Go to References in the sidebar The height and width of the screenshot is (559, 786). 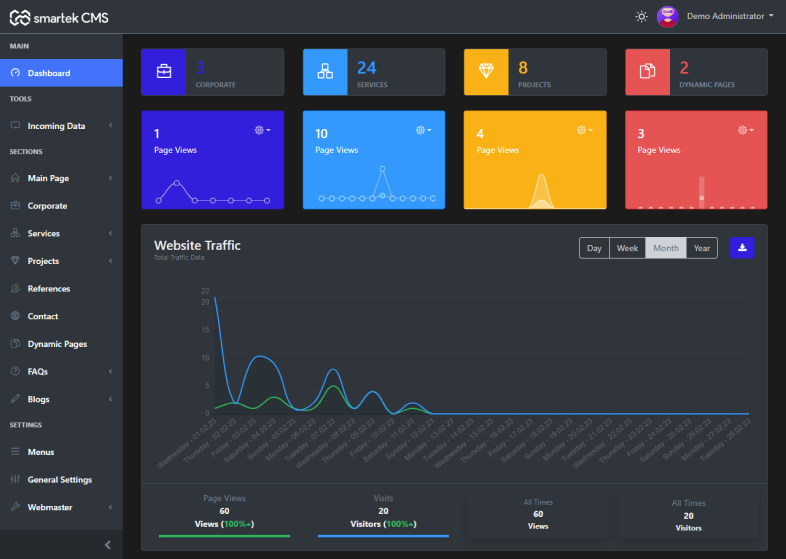(x=49, y=289)
